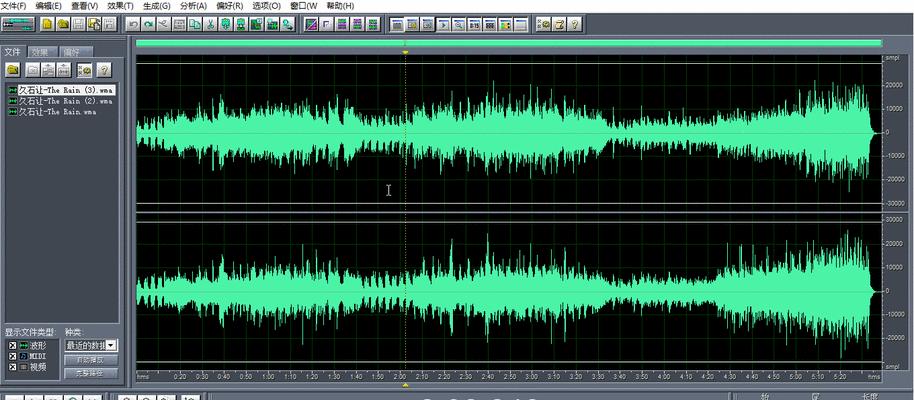This screenshot has width=914, height=400.
Task: Open file using file panel folder icon
Action: point(13,69)
